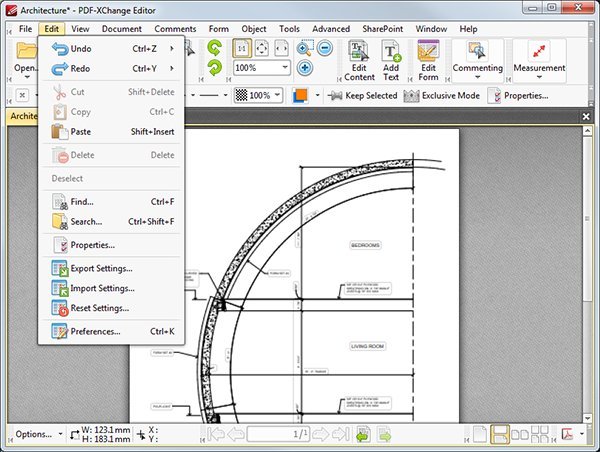Click the vertical scrollbar up arrow
The height and width of the screenshot is (452, 600).
(587, 131)
